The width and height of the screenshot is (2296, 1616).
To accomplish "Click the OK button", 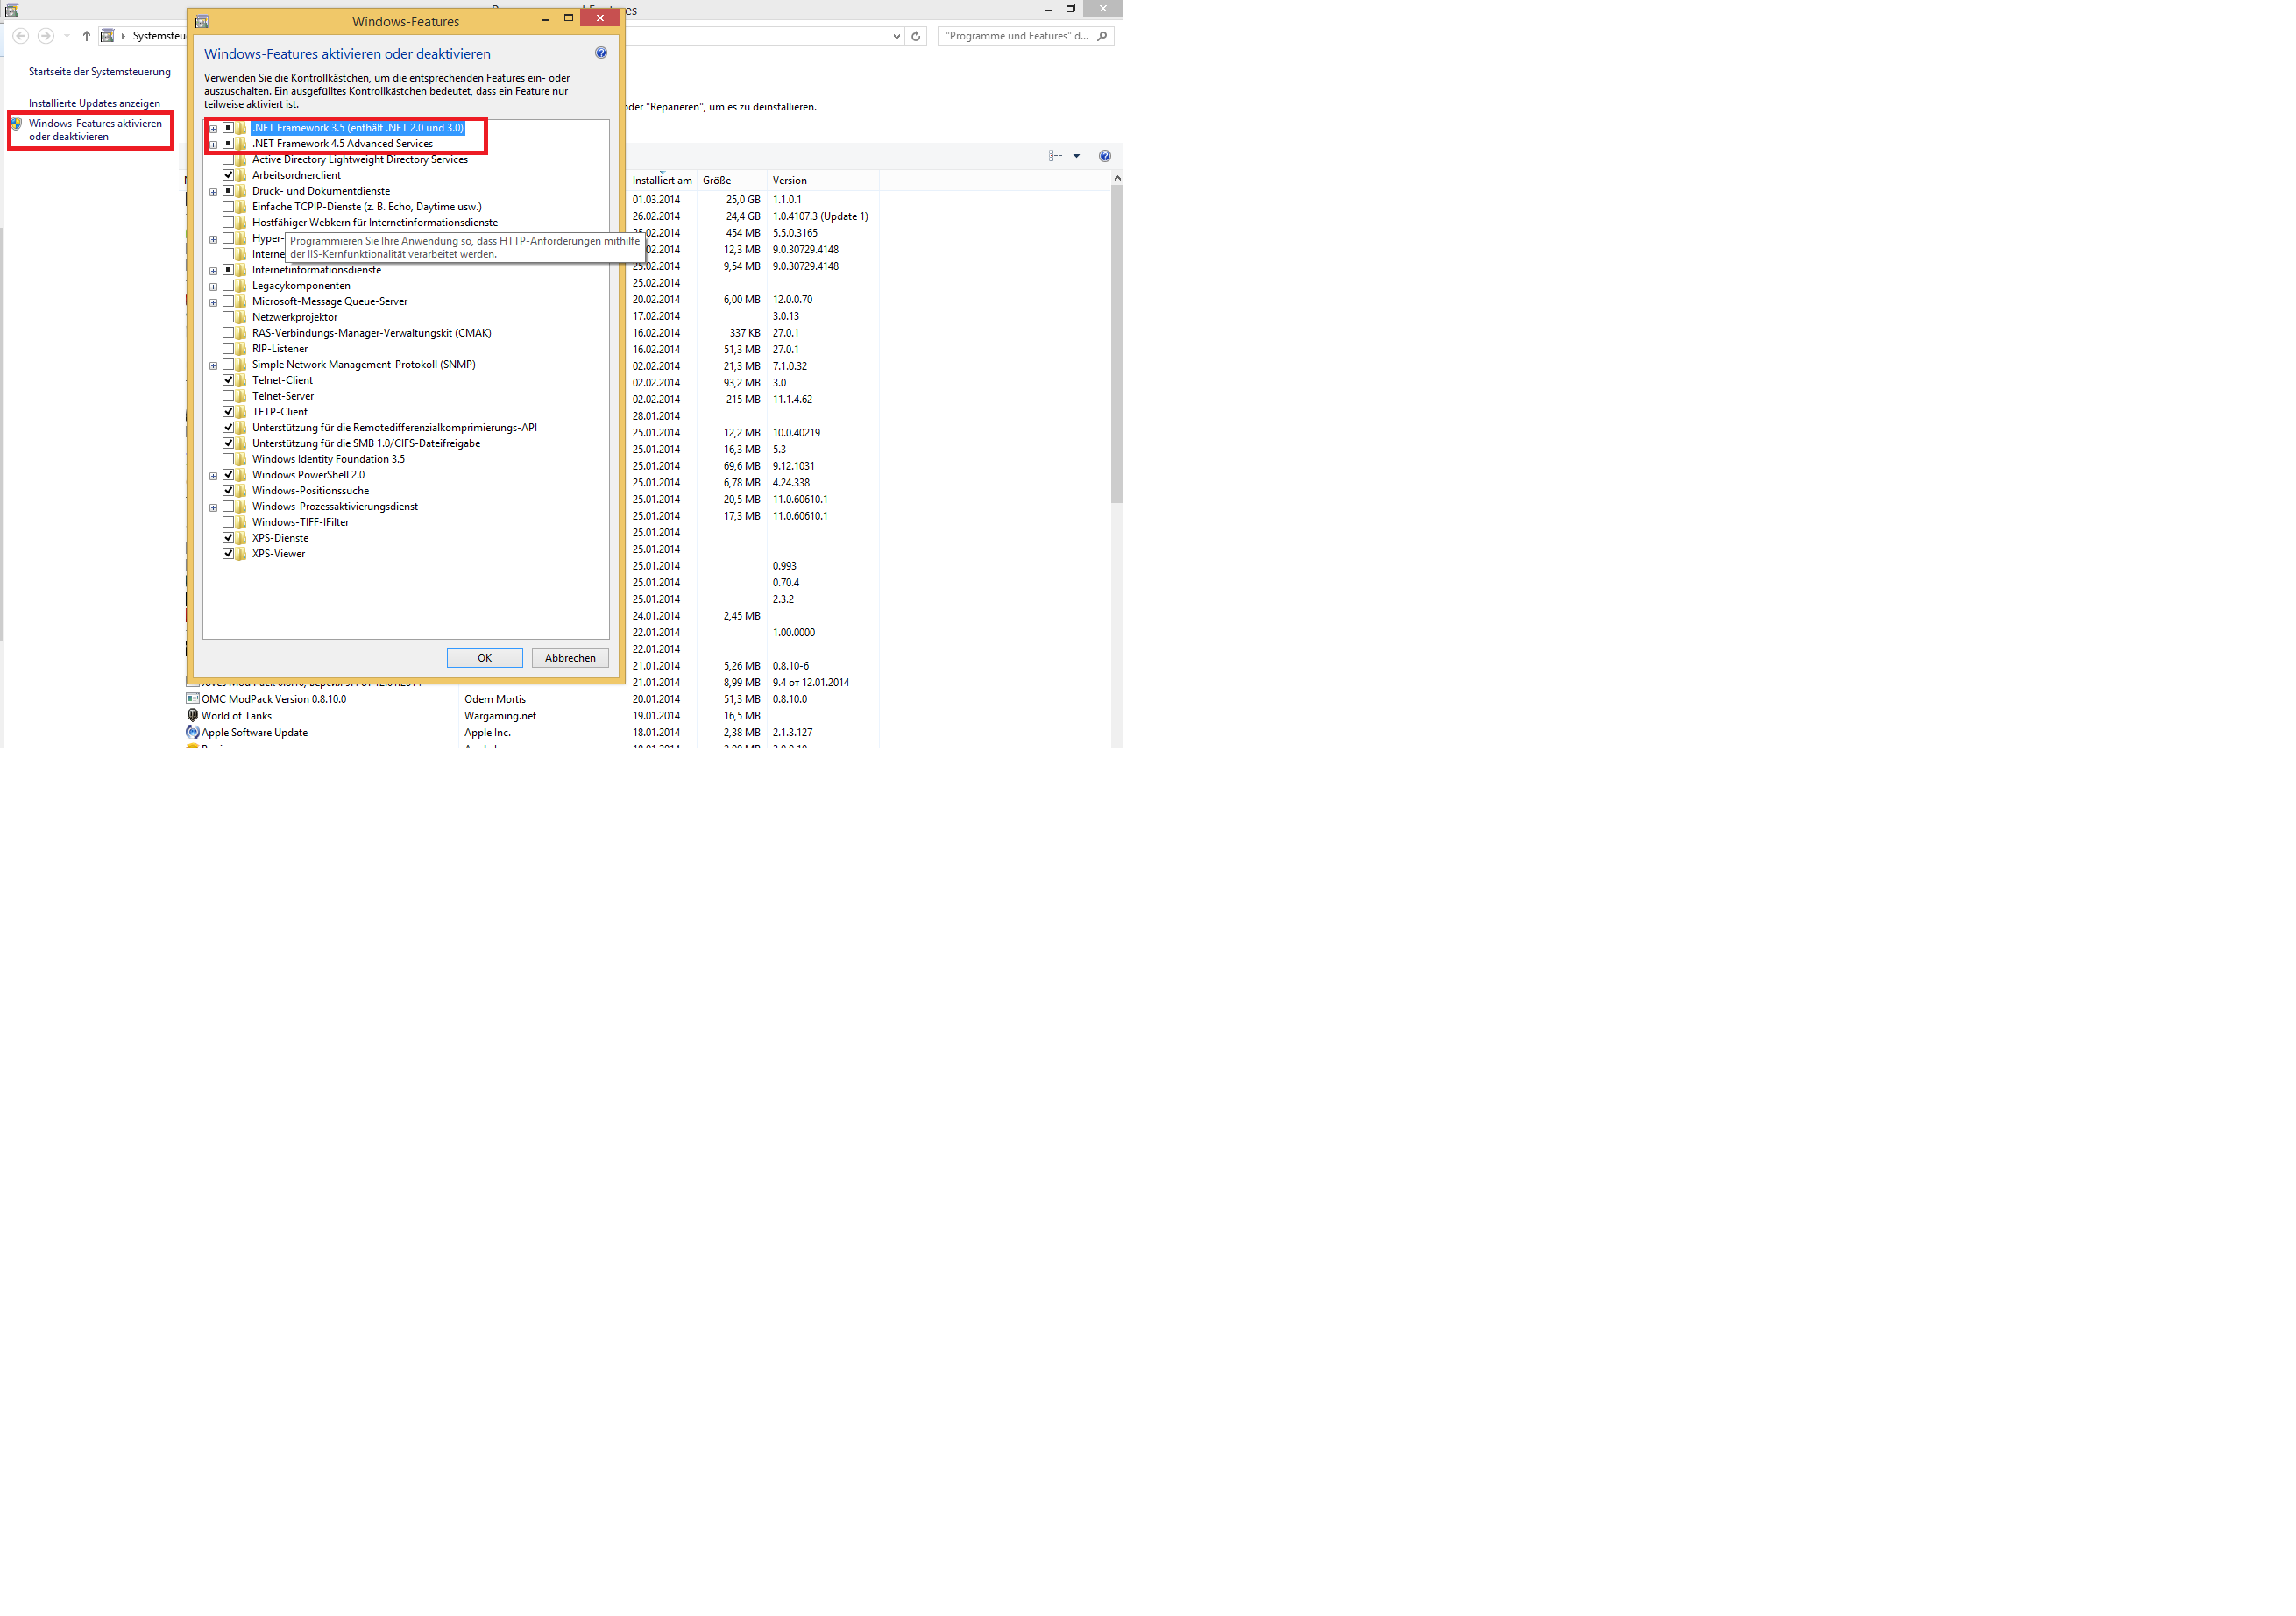I will coord(484,658).
